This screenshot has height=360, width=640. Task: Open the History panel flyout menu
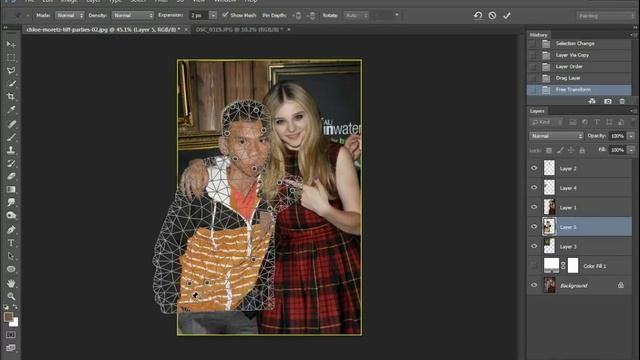[x=633, y=35]
